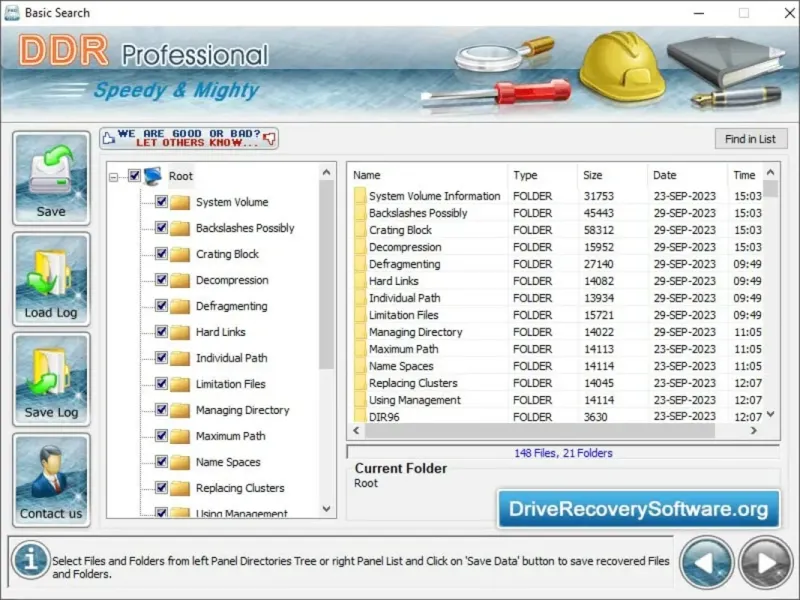Viewport: 800px width, 600px height.
Task: Select the Hard Links row in file list
Action: pyautogui.click(x=557, y=281)
